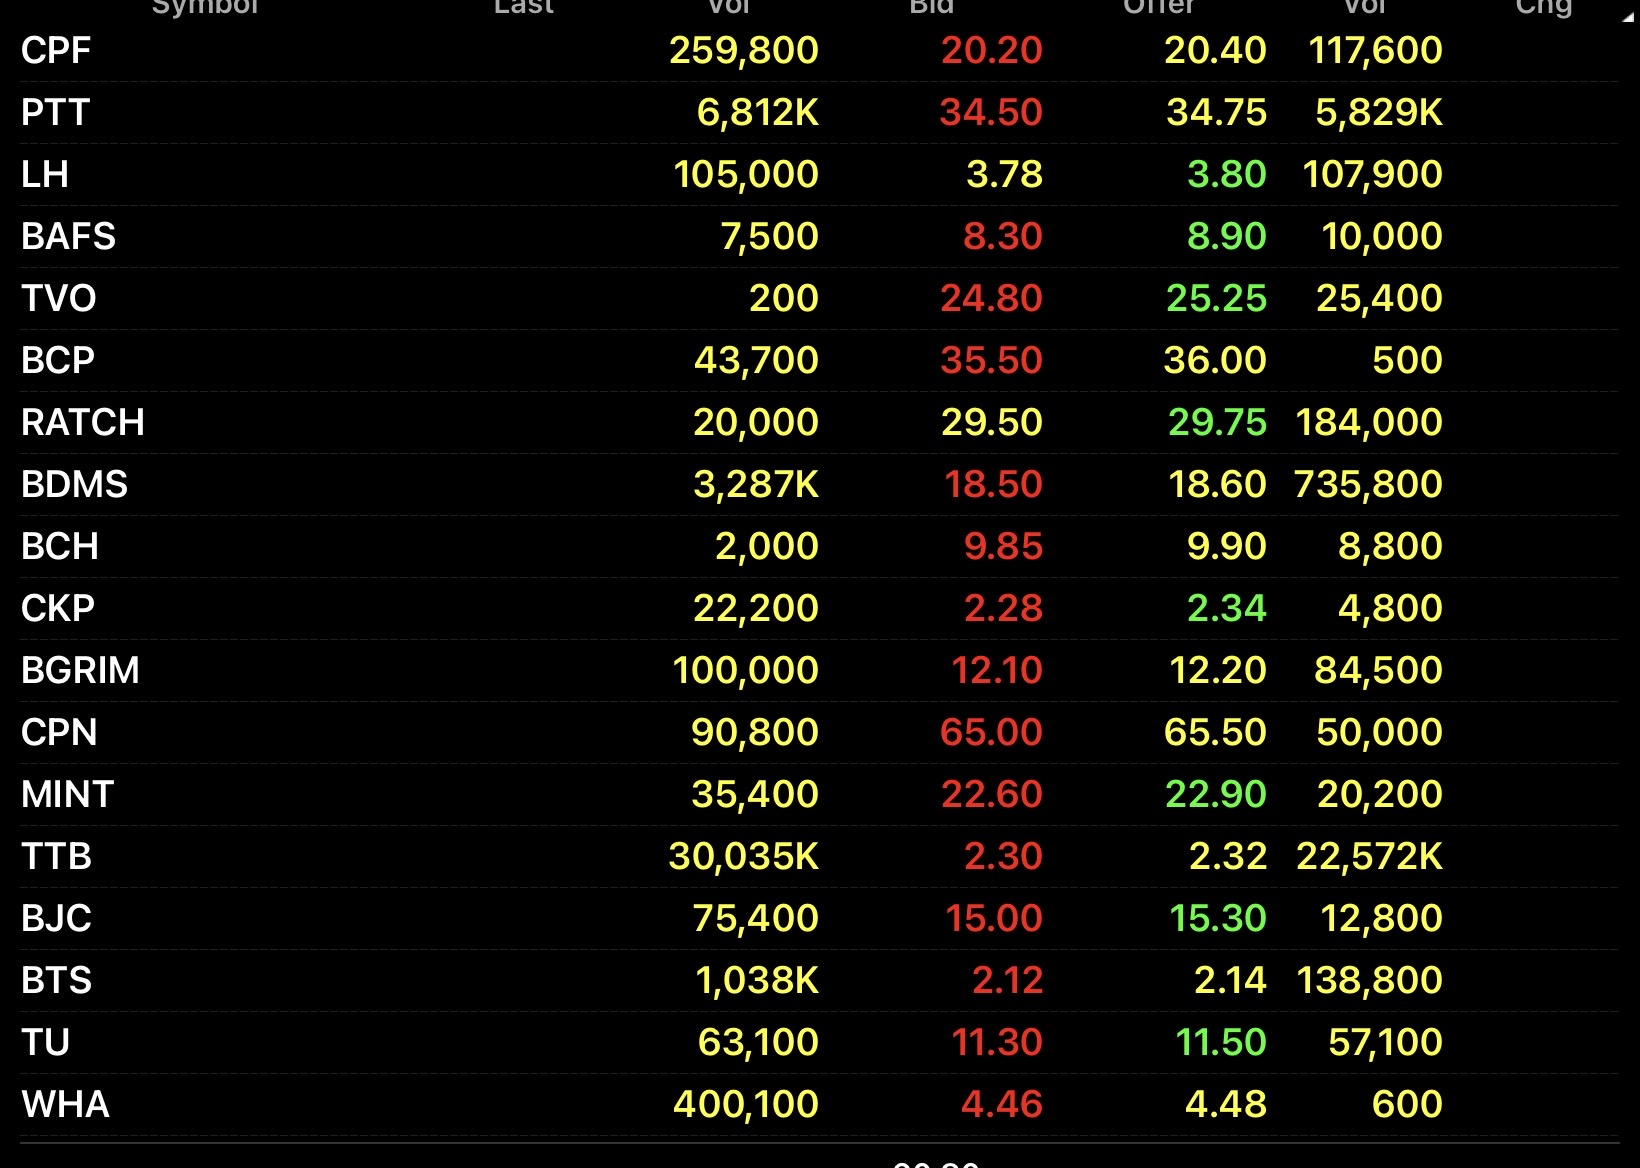This screenshot has width=1640, height=1168.
Task: Sort the list by the Symbol column header
Action: (205, 7)
